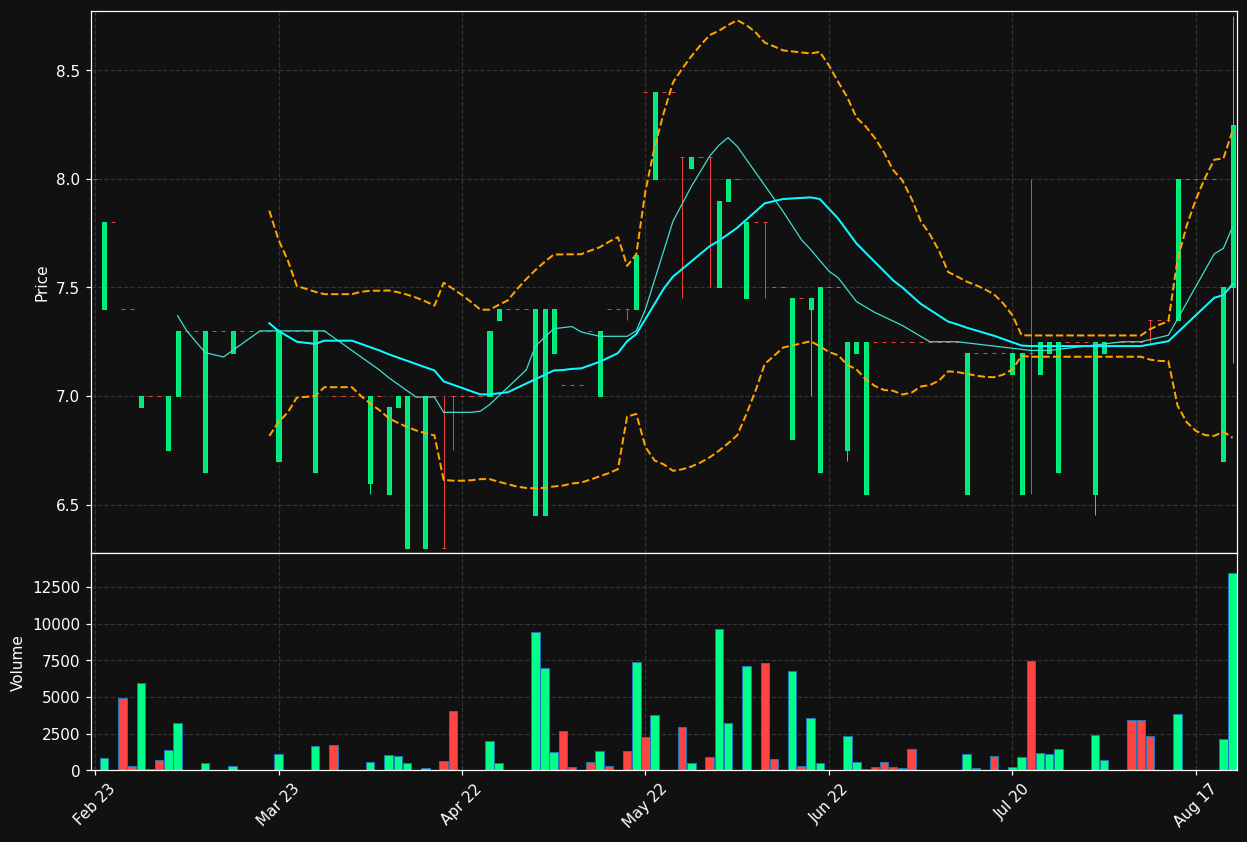Click the 7.5 price axis label
The height and width of the screenshot is (842, 1247).
pyautogui.click(x=69, y=288)
